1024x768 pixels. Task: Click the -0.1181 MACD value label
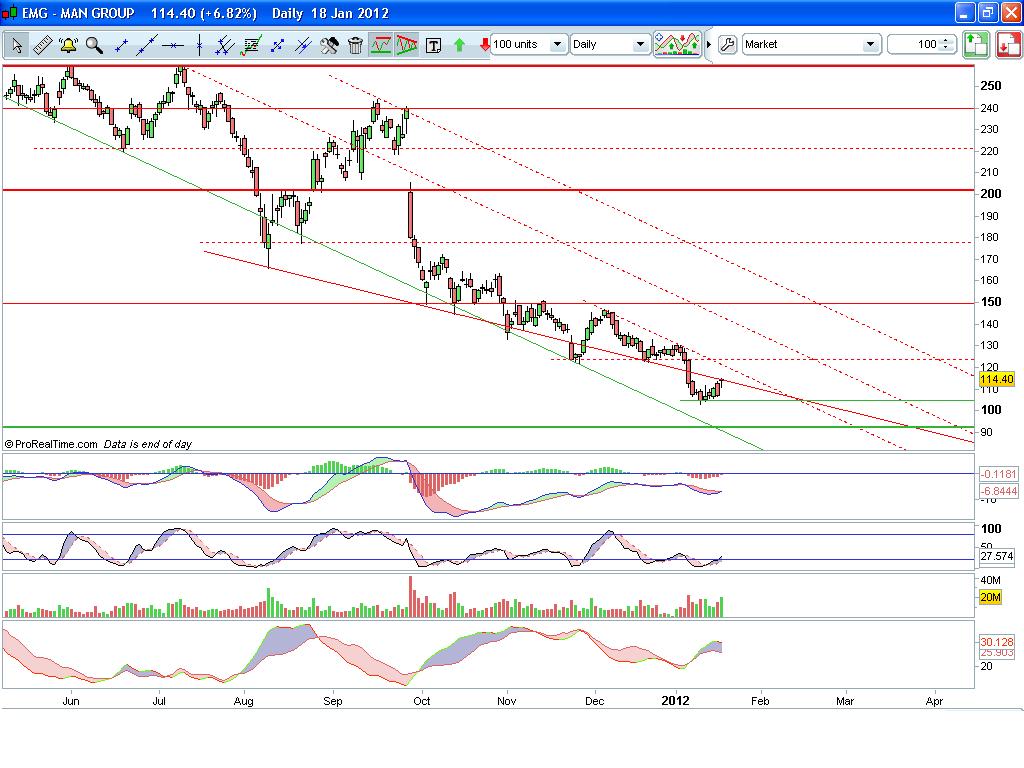tap(999, 474)
